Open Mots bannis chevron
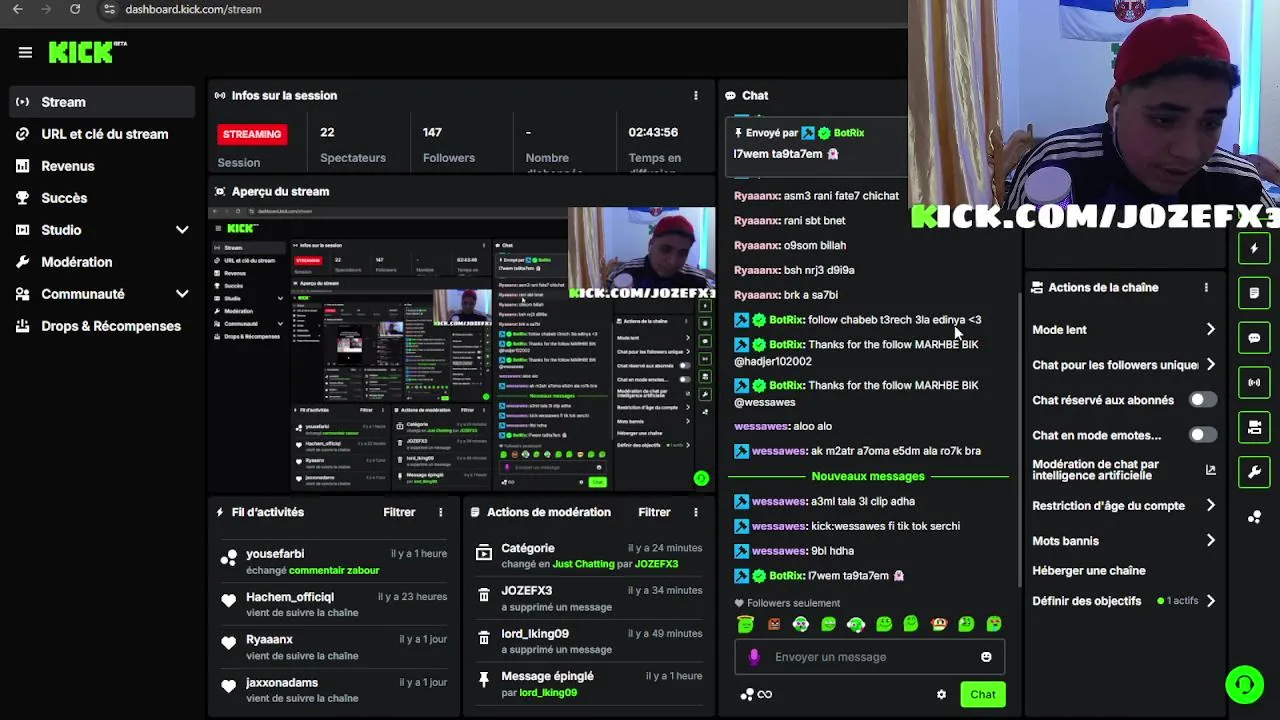The width and height of the screenshot is (1280, 720). point(1210,541)
